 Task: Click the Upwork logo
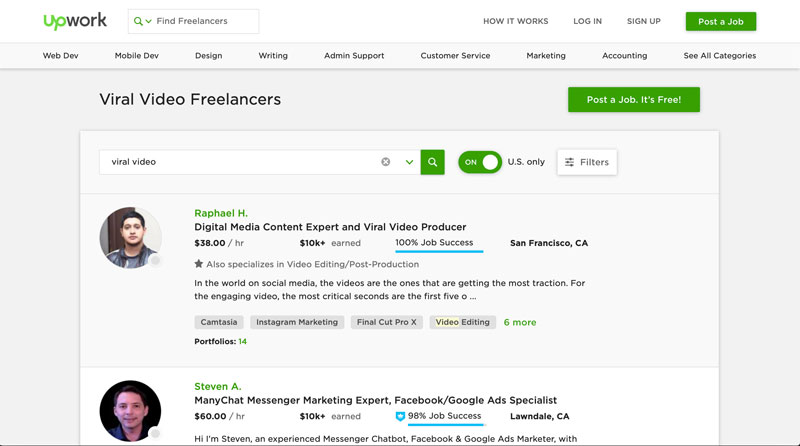click(75, 21)
